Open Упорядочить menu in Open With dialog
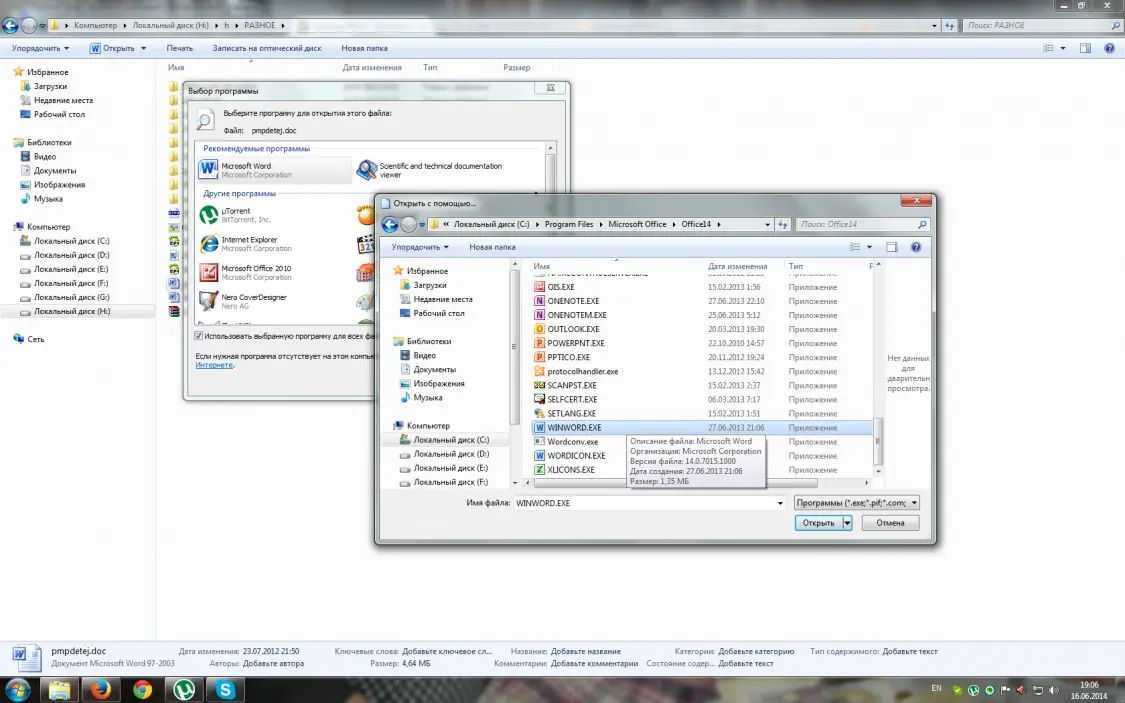This screenshot has width=1125, height=703. point(420,247)
